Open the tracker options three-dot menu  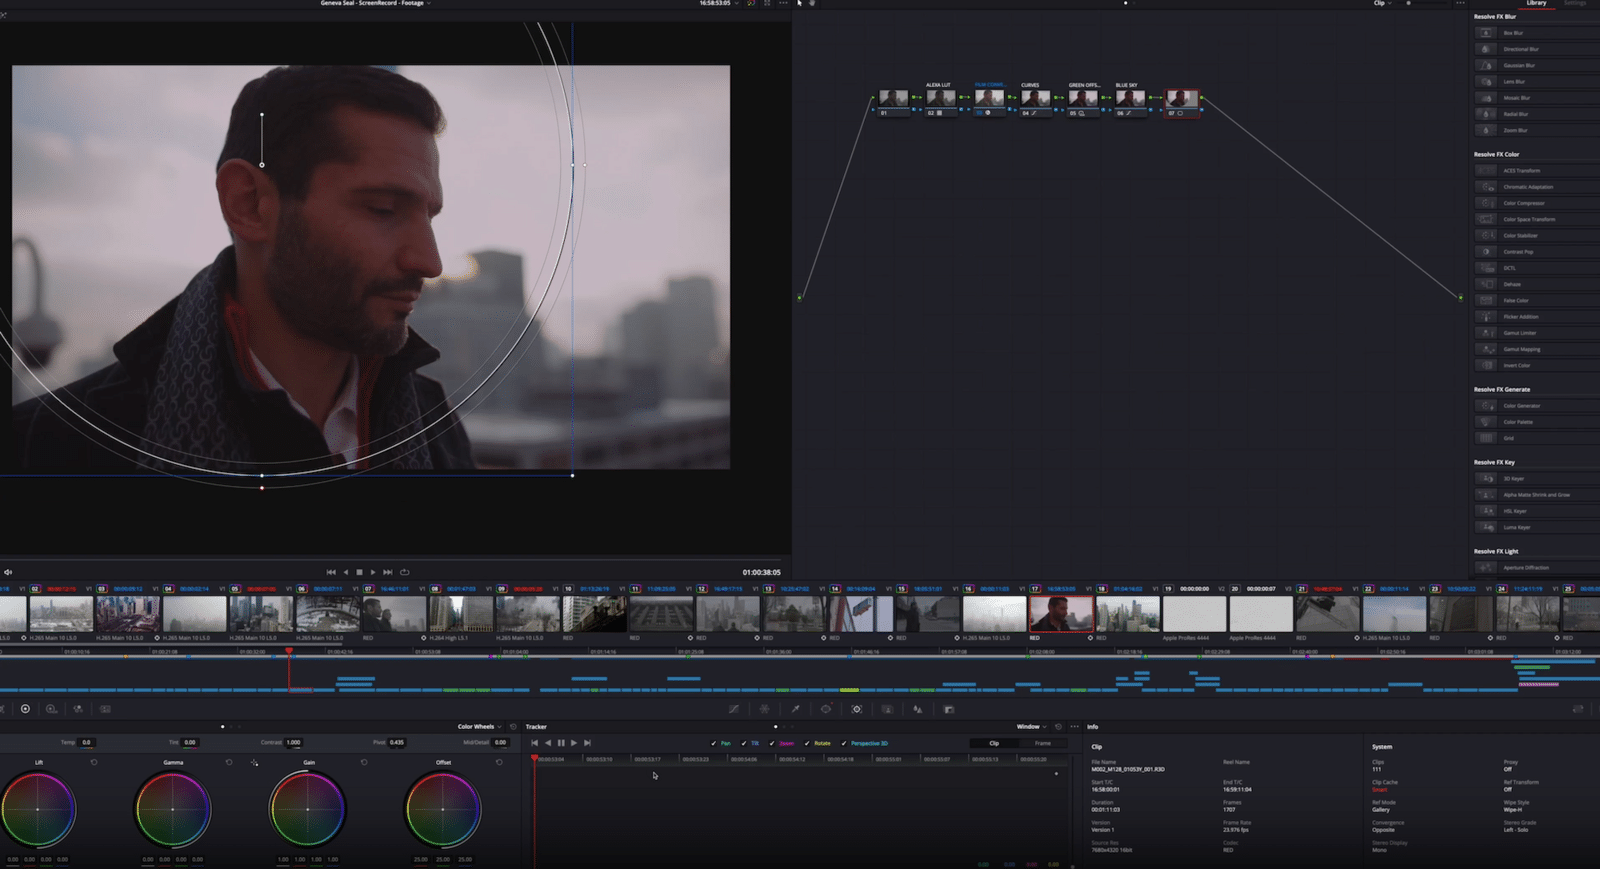pos(1075,727)
